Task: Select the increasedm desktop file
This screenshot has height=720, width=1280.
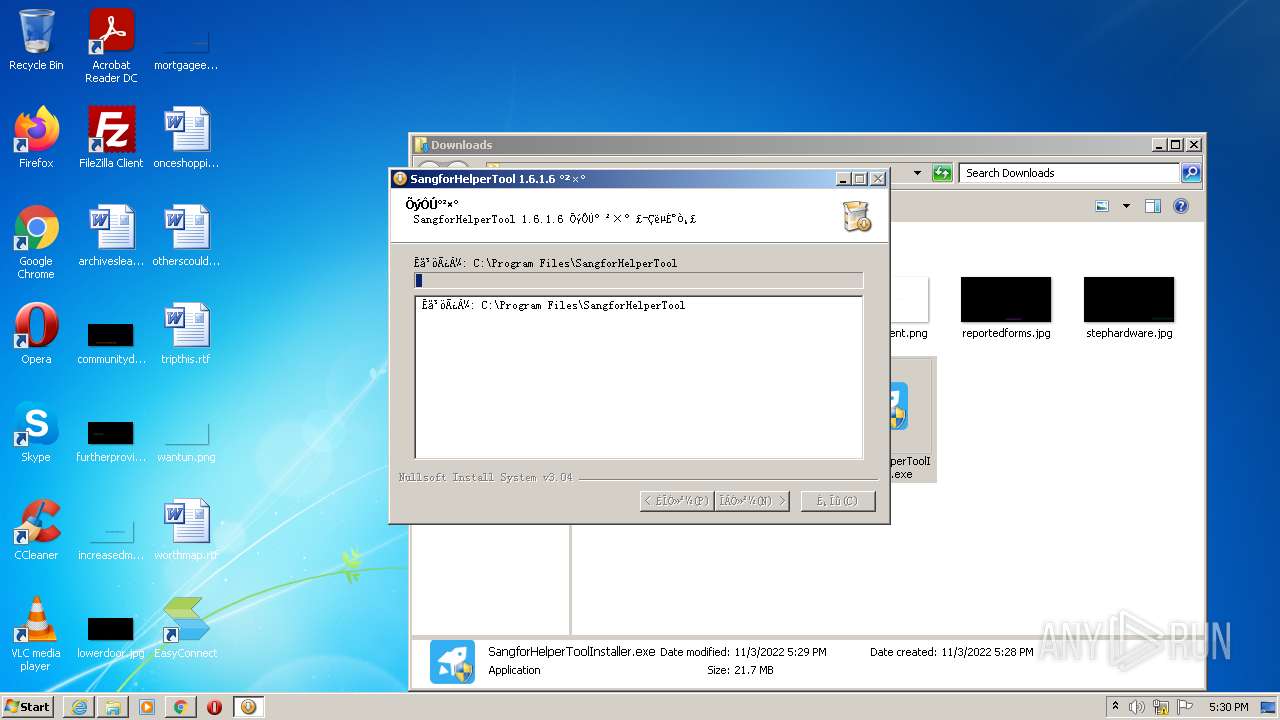Action: pos(111,537)
